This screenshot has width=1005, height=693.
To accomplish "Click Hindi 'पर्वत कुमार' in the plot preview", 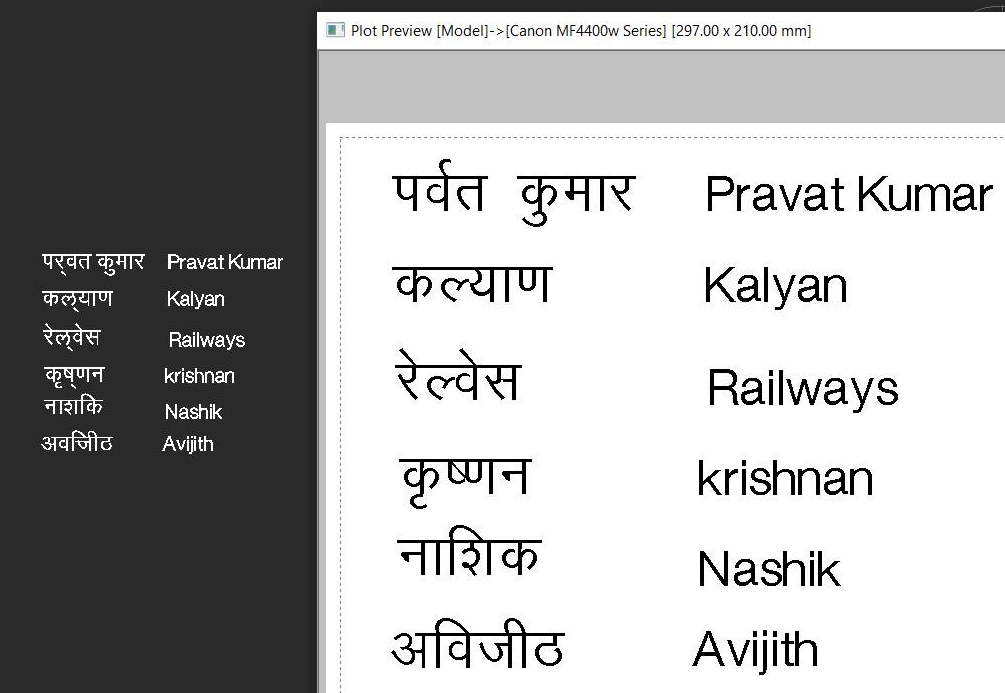I will point(513,194).
